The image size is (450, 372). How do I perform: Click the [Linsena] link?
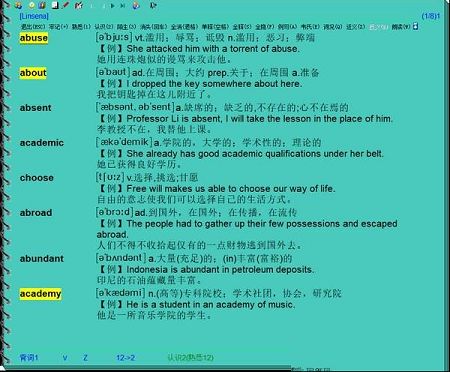[34, 16]
